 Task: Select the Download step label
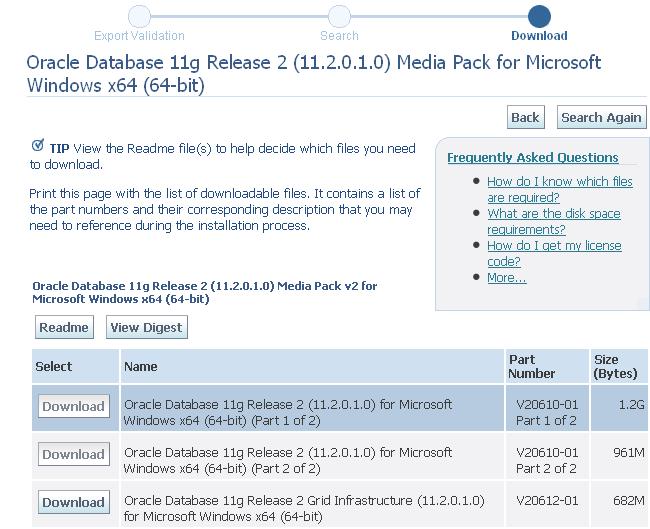coord(539,36)
